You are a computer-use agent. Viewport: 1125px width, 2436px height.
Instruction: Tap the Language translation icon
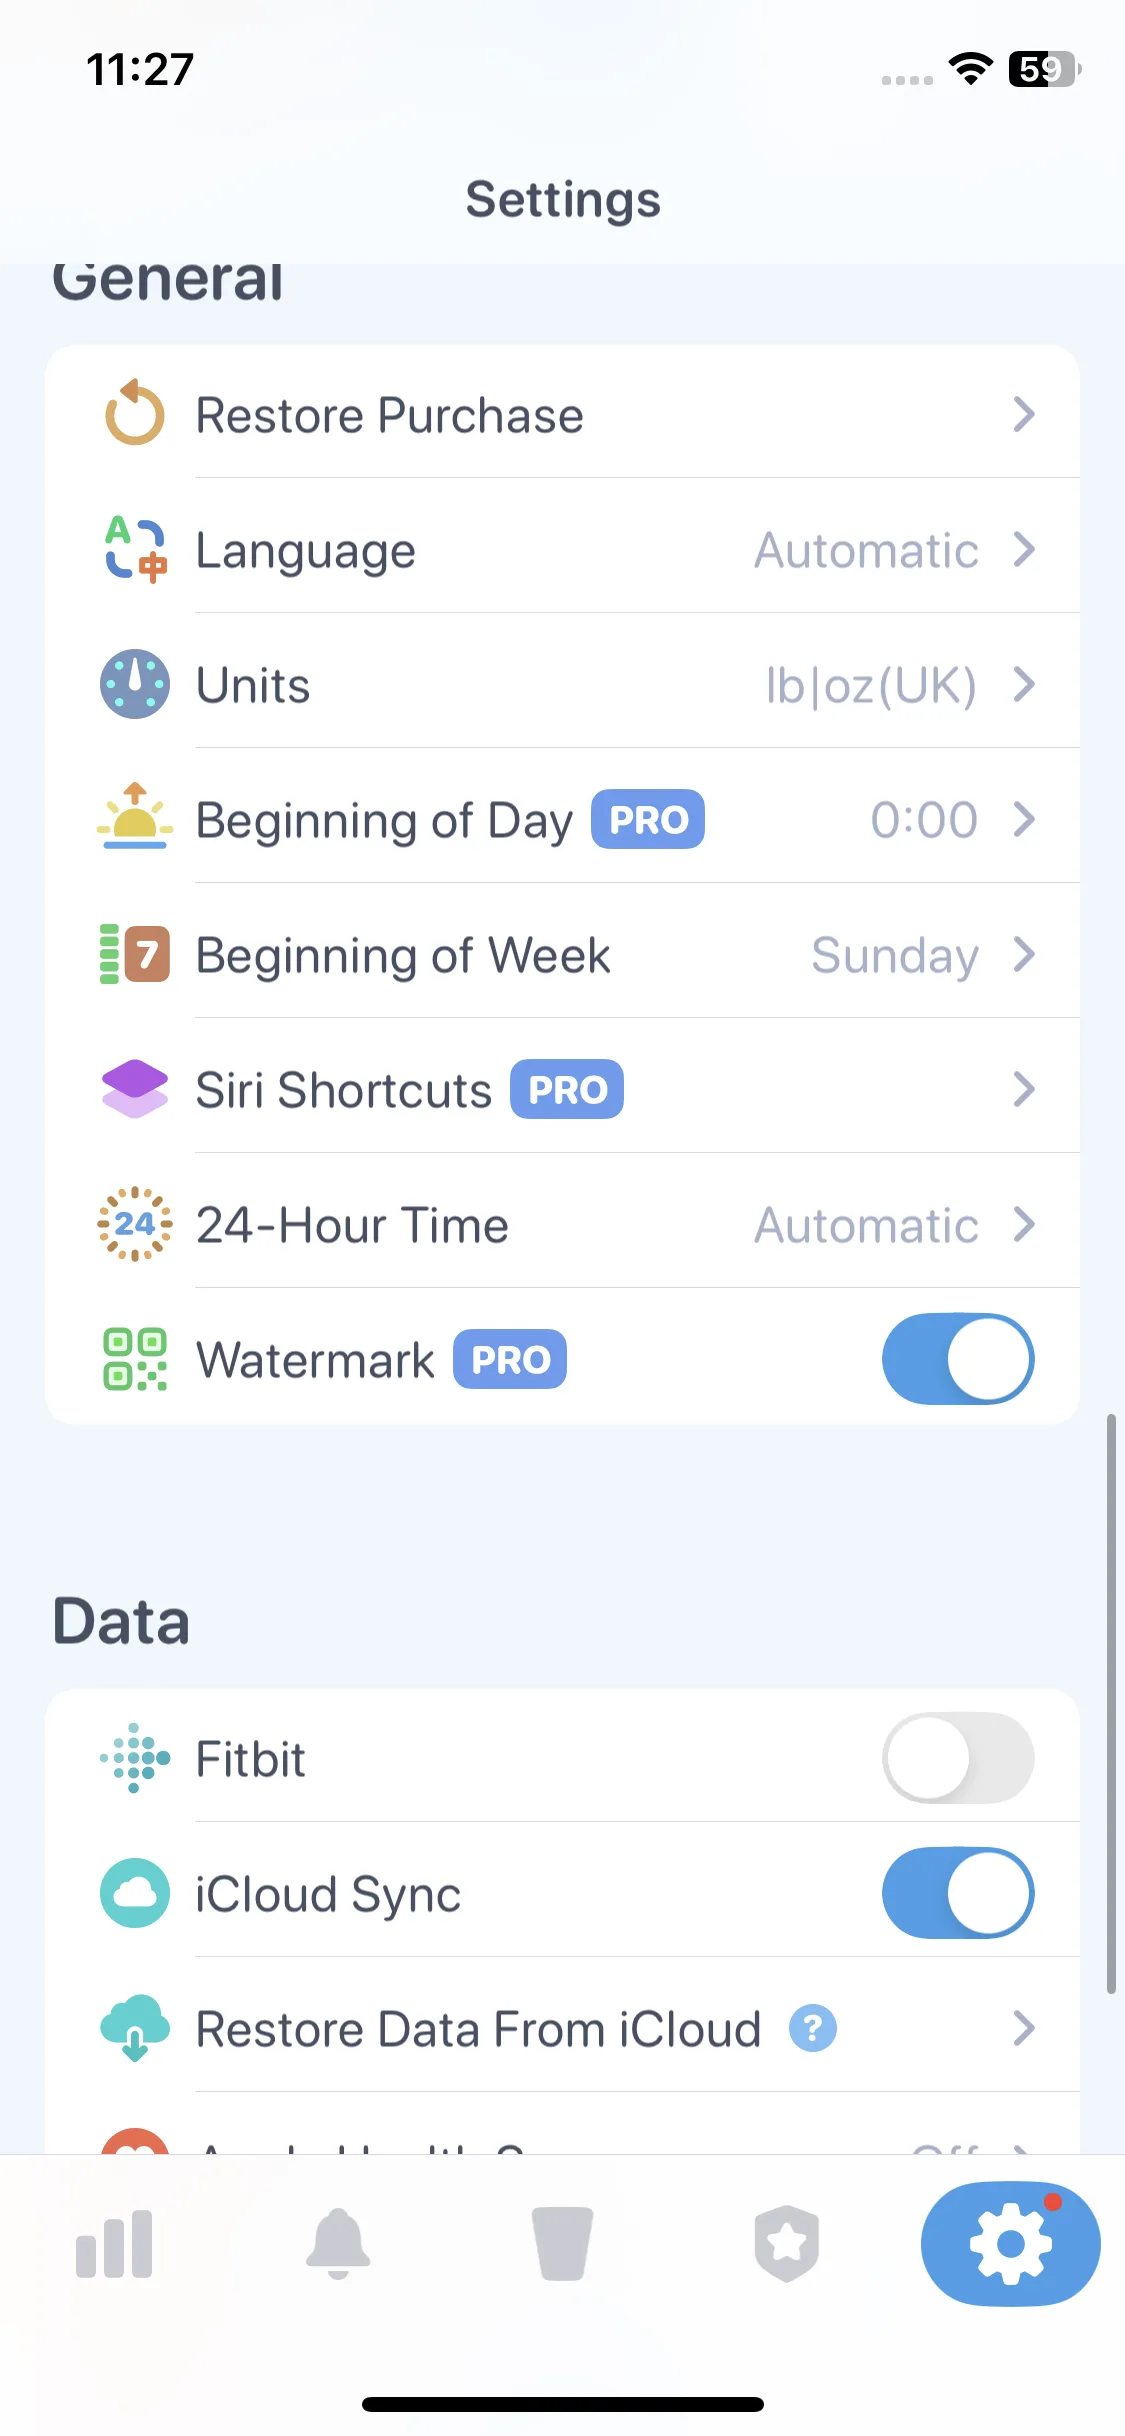click(x=135, y=549)
